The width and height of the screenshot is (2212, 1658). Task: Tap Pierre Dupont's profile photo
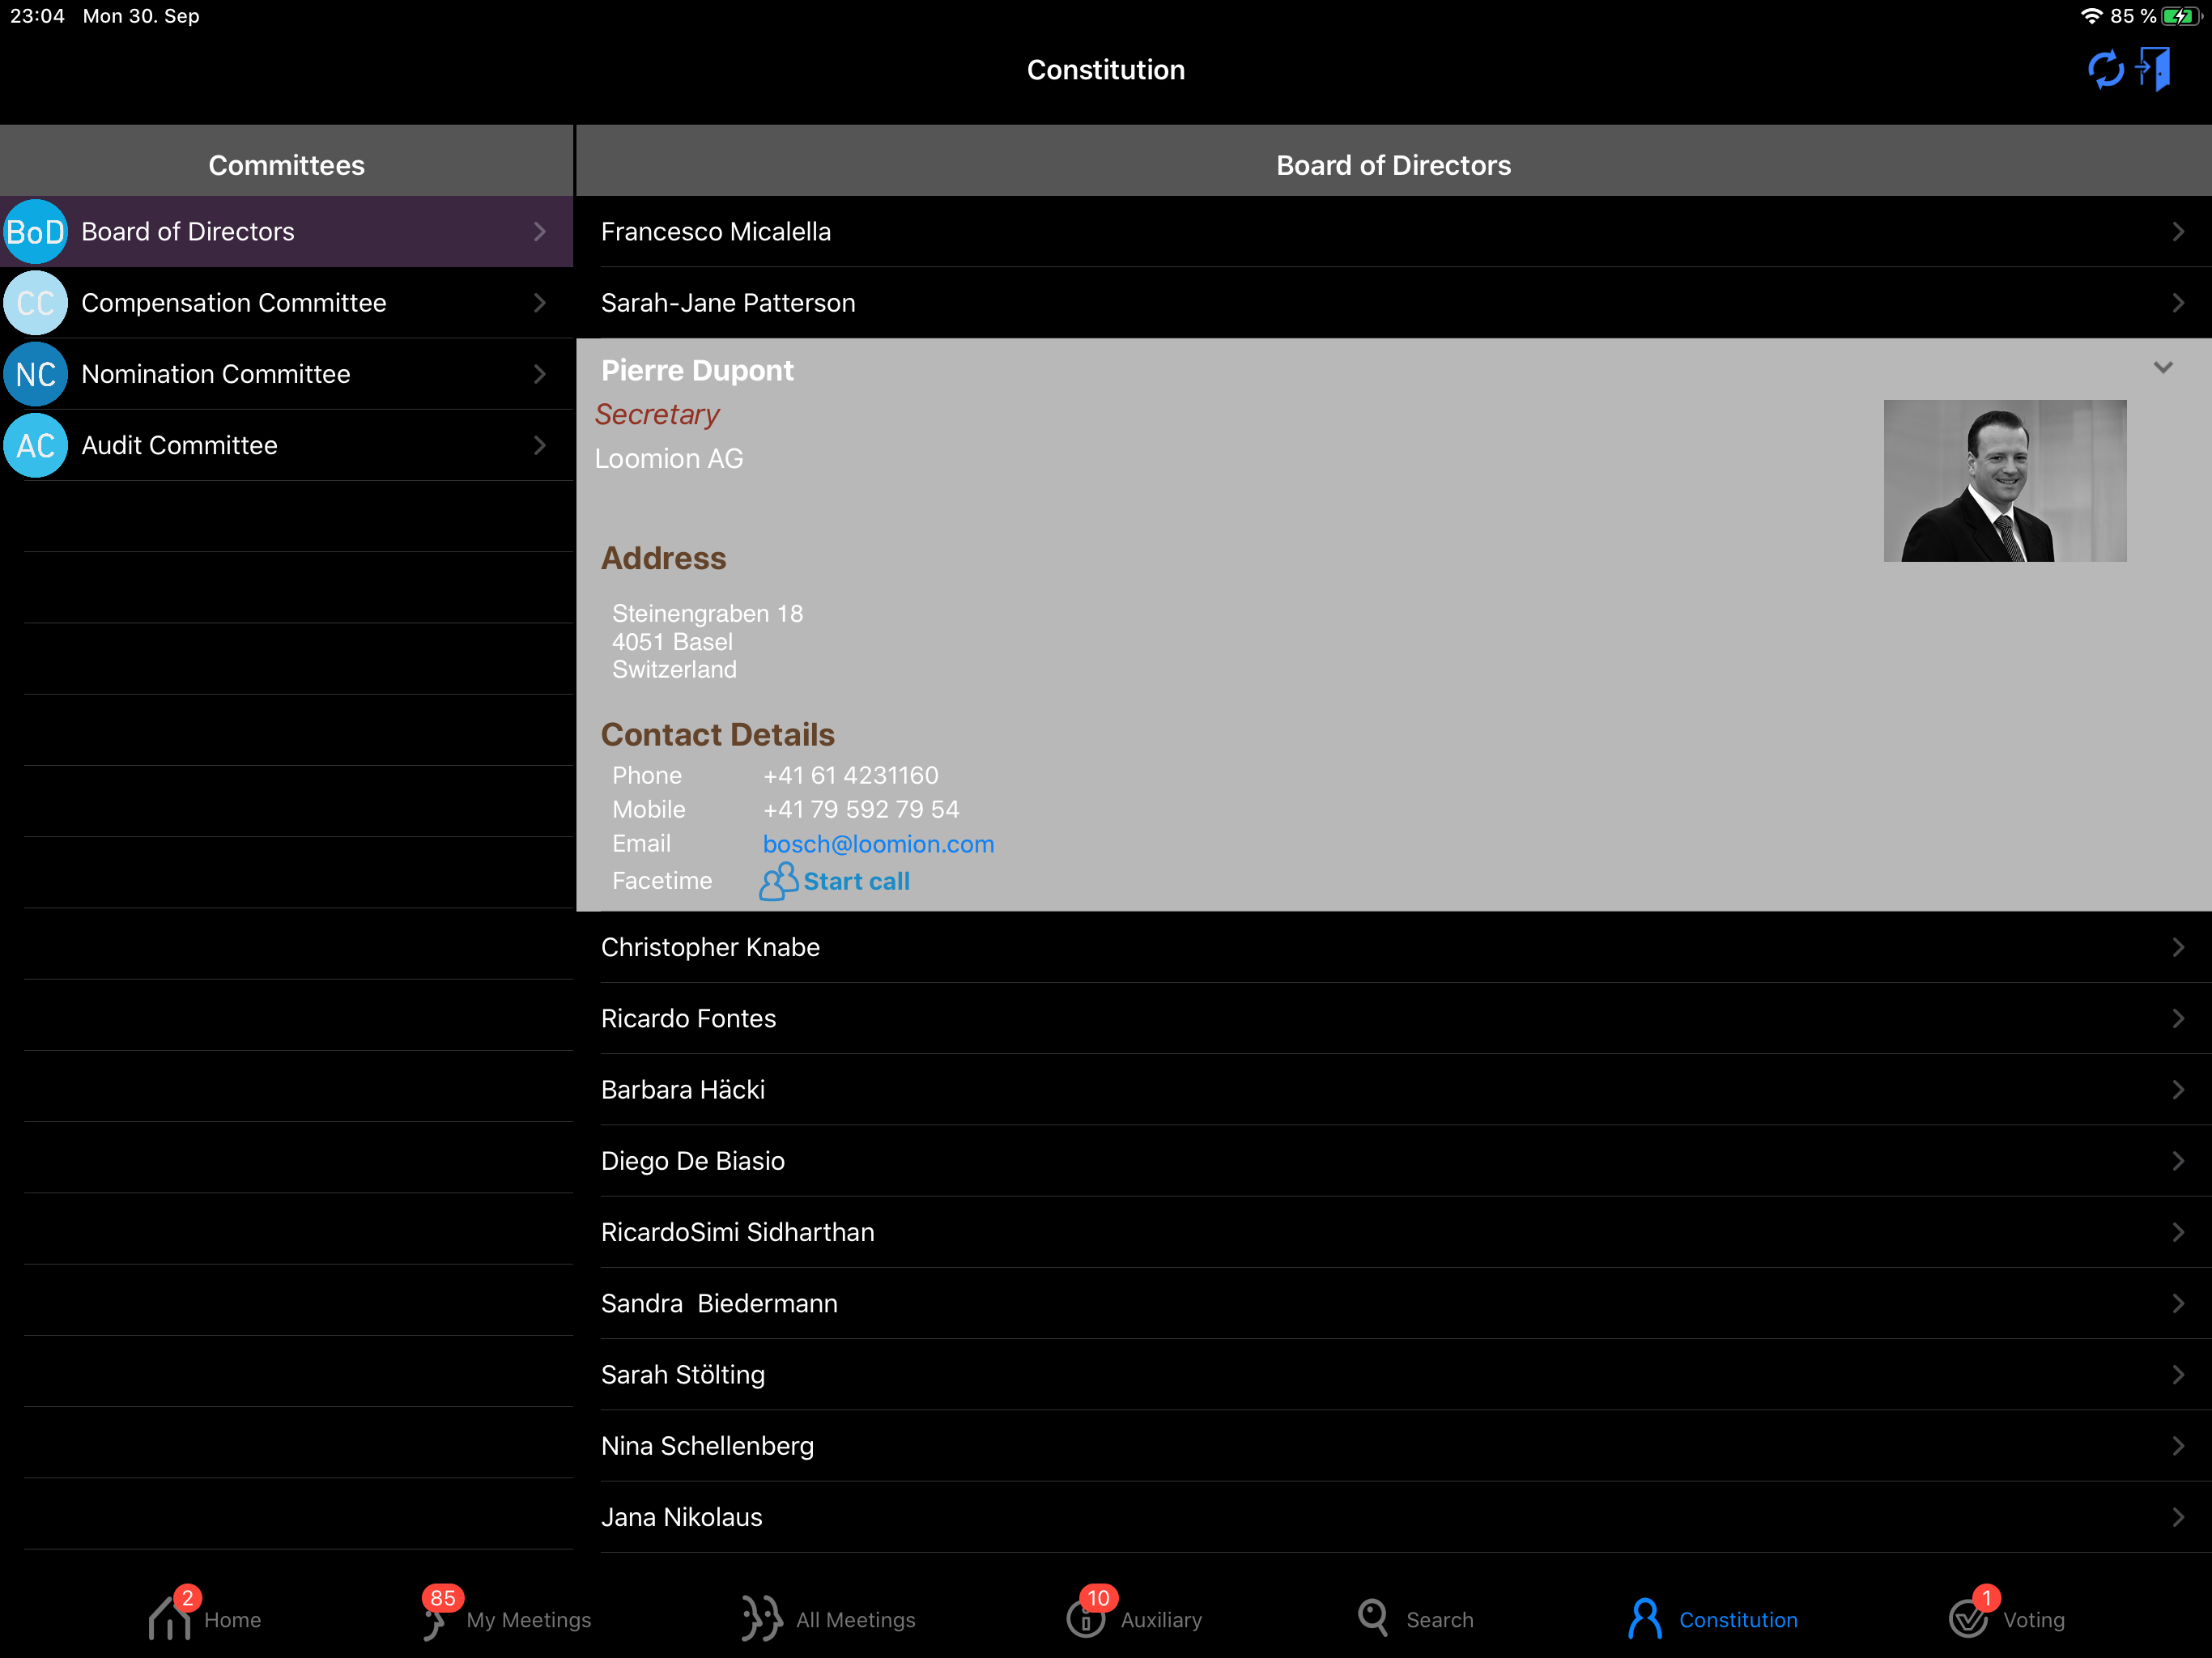coord(2005,481)
